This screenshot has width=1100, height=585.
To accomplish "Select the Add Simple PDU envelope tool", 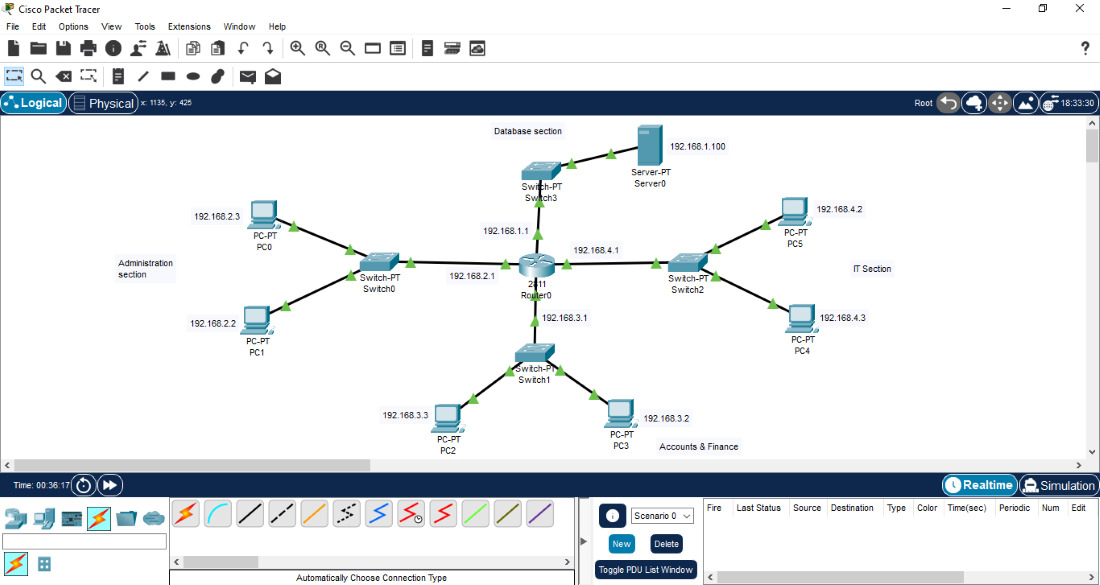I will [x=248, y=76].
